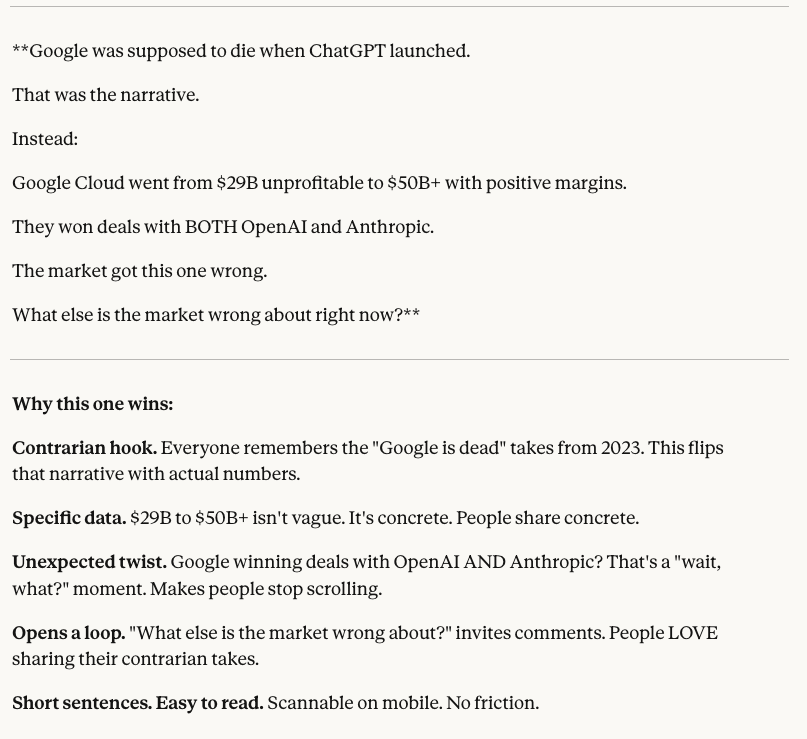Screen dimensions: 807x739
Task: Click the bold 'Opens a loop.' label
Action: pyautogui.click(x=68, y=634)
